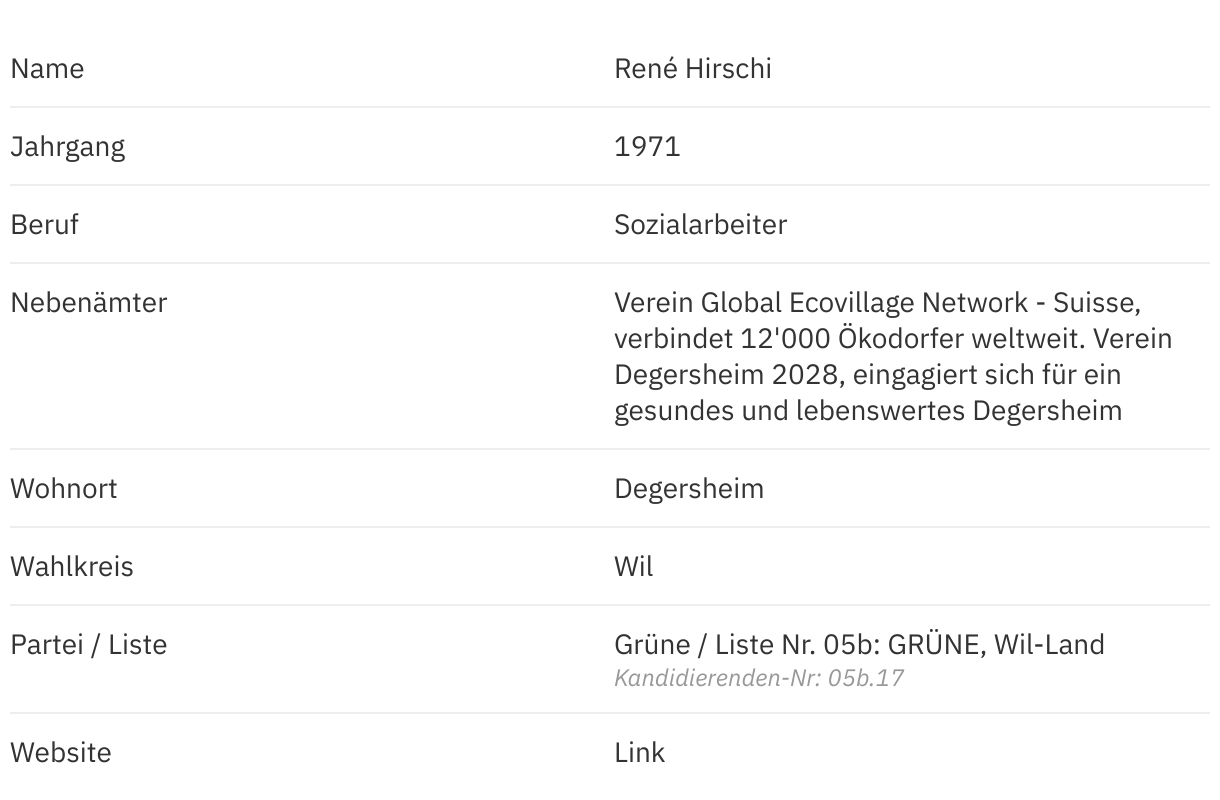The image size is (1220, 800).
Task: Click the Website row label
Action: point(60,752)
